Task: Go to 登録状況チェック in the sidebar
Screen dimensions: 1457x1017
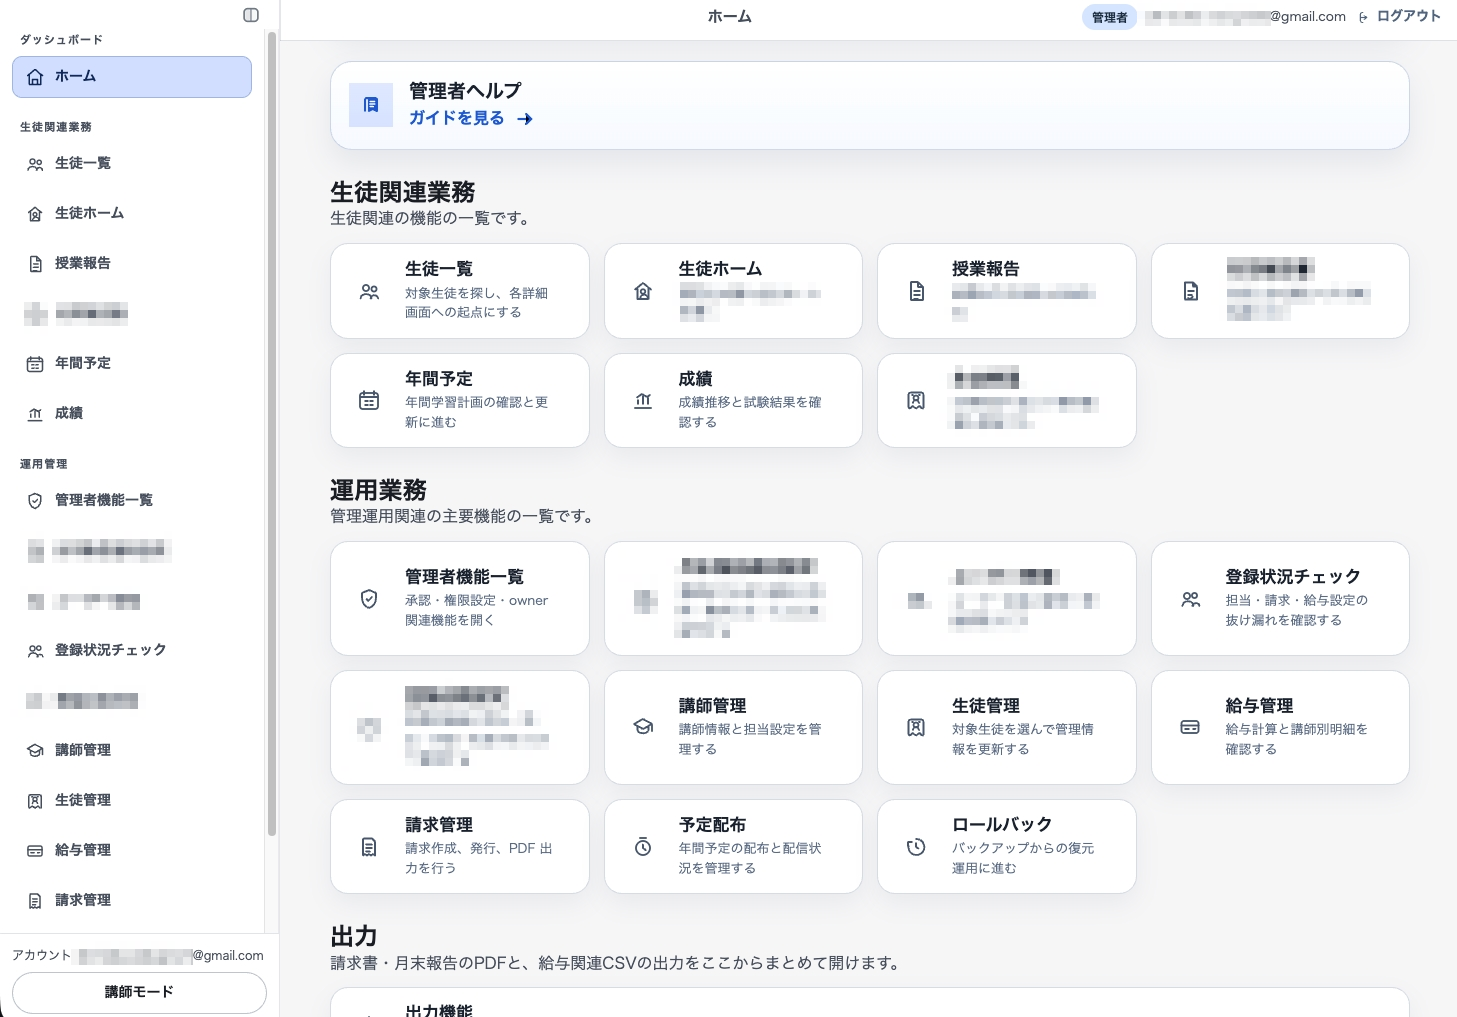Action: coord(132,651)
